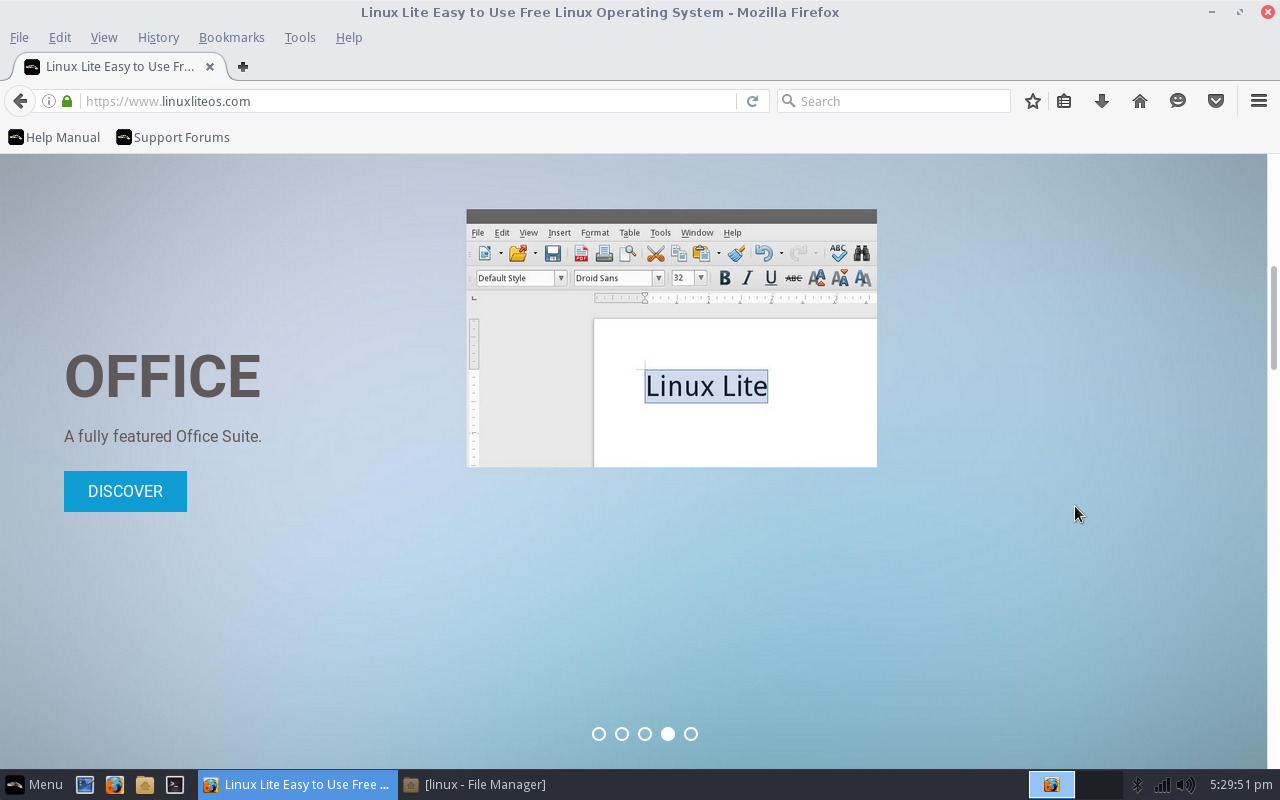The height and width of the screenshot is (800, 1280).
Task: Open the Firefox Hello chat icon
Action: 1178,101
